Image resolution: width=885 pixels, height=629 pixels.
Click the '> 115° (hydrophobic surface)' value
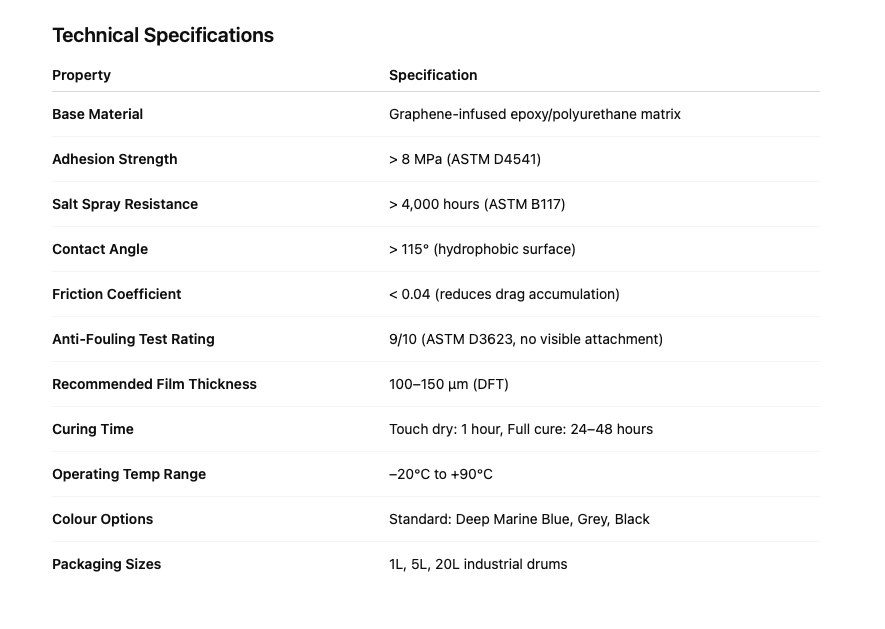(482, 249)
